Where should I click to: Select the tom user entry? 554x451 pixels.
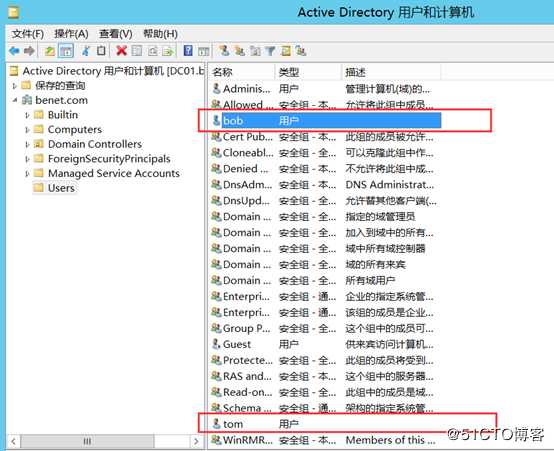coord(325,424)
